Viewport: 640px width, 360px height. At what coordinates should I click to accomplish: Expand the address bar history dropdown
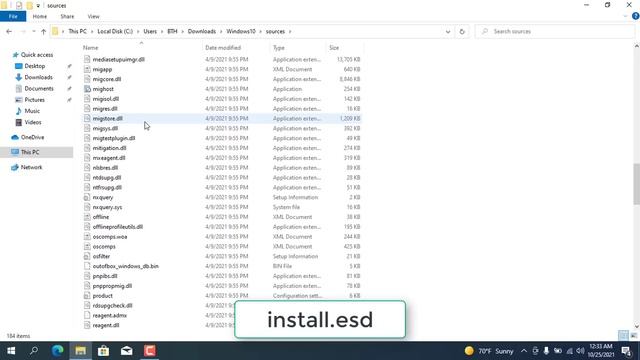coord(448,31)
